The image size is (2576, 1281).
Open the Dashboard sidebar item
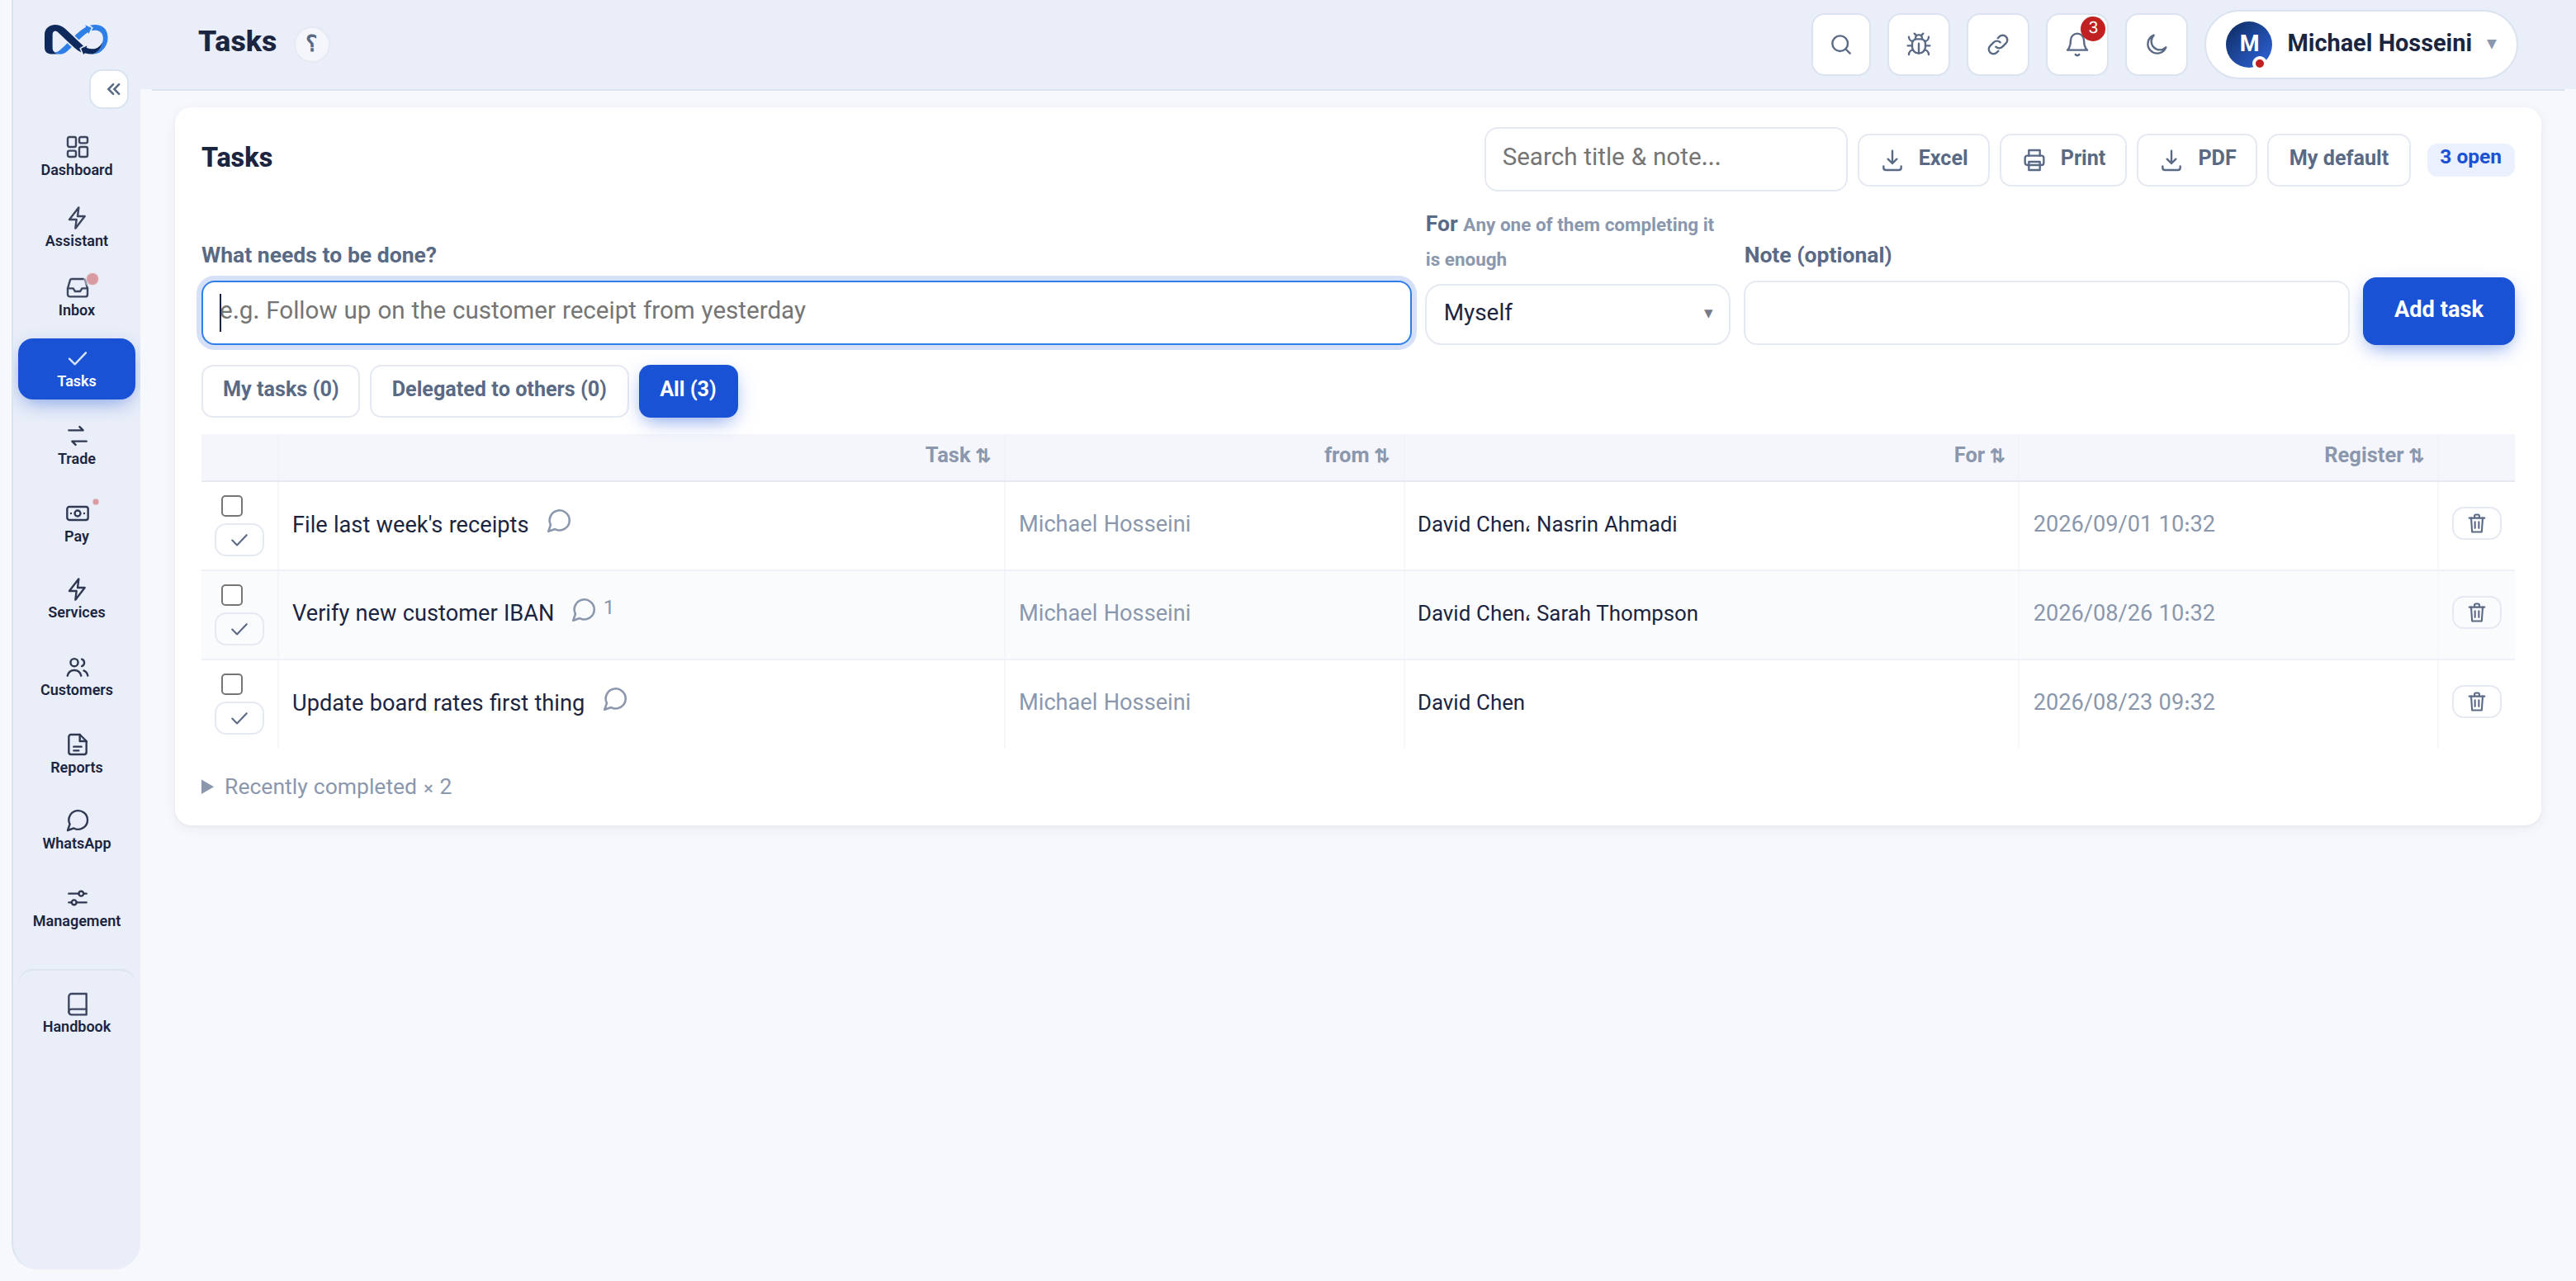[x=76, y=157]
